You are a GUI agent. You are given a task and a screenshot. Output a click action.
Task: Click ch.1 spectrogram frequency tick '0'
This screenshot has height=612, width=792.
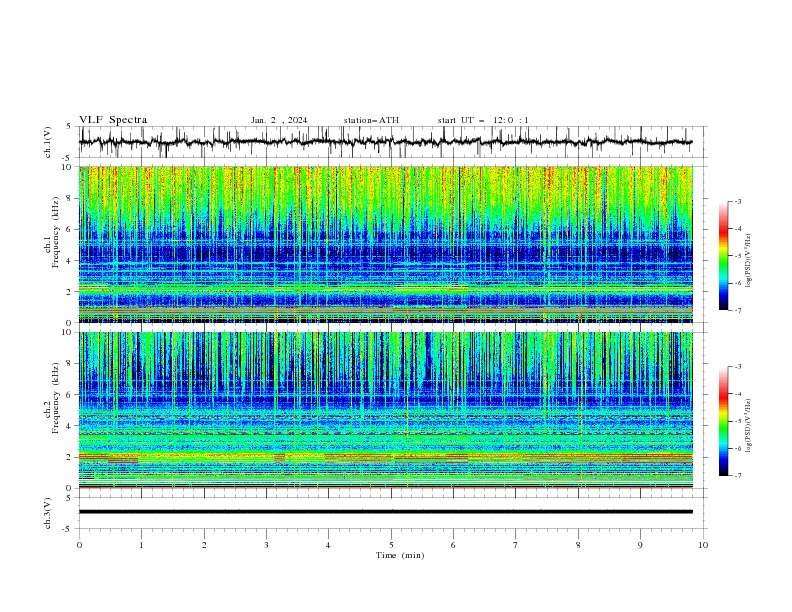pyautogui.click(x=71, y=322)
